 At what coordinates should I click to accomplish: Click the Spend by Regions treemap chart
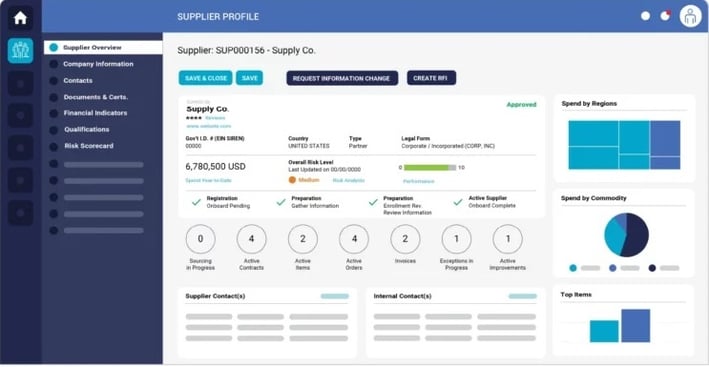pyautogui.click(x=624, y=145)
